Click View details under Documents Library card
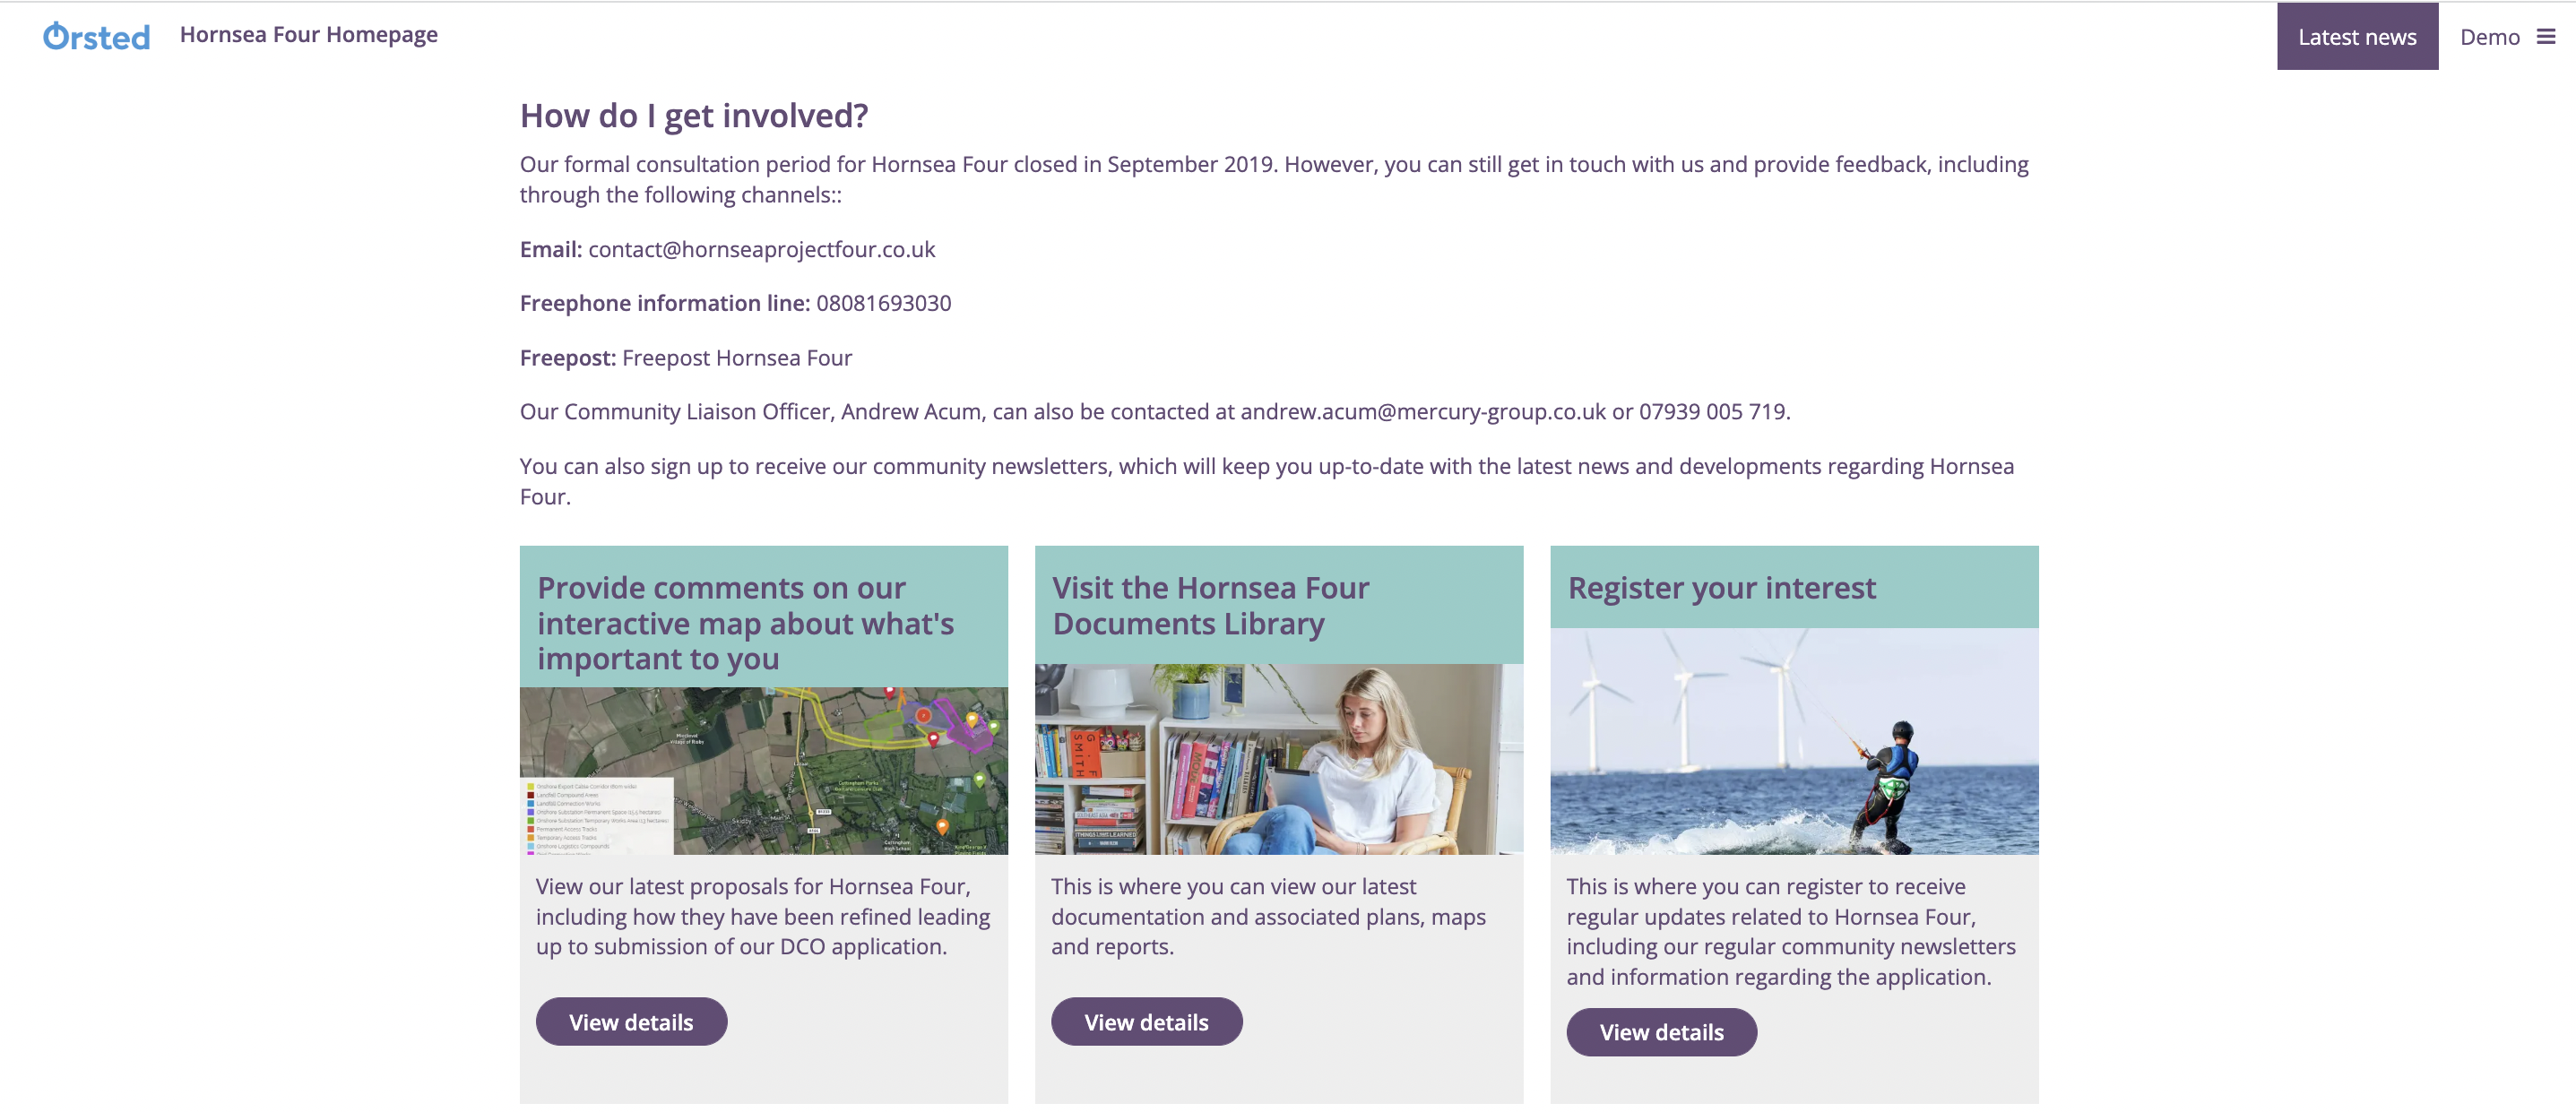Image resolution: width=2576 pixels, height=1112 pixels. click(x=1146, y=1022)
